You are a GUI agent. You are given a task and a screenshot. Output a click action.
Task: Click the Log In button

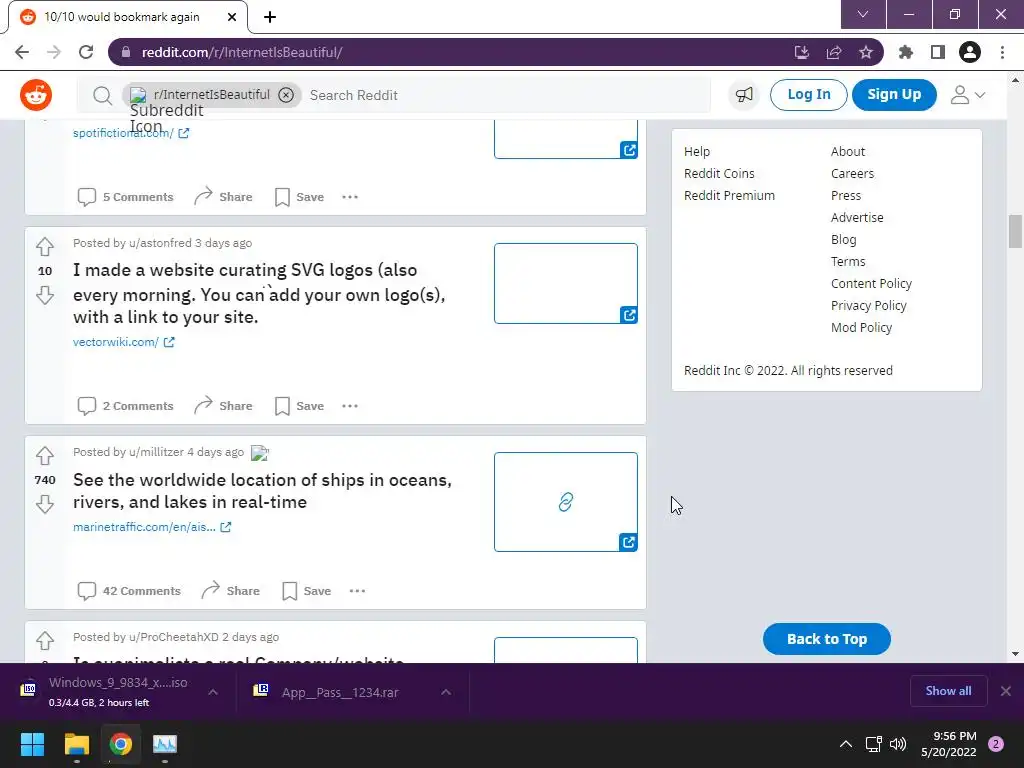tap(808, 95)
